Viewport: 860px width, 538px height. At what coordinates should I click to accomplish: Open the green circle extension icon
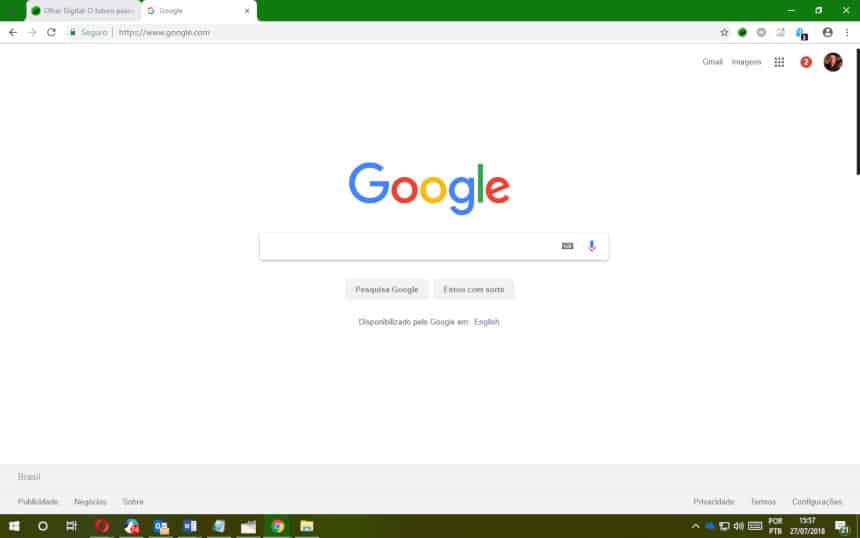pyautogui.click(x=742, y=32)
